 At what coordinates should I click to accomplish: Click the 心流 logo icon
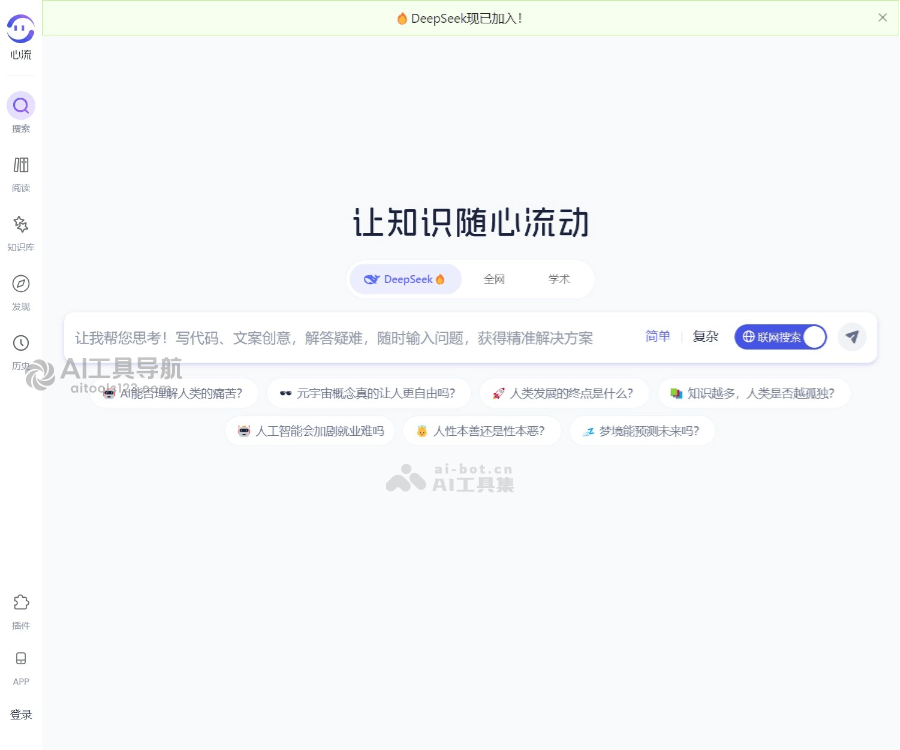(21, 29)
